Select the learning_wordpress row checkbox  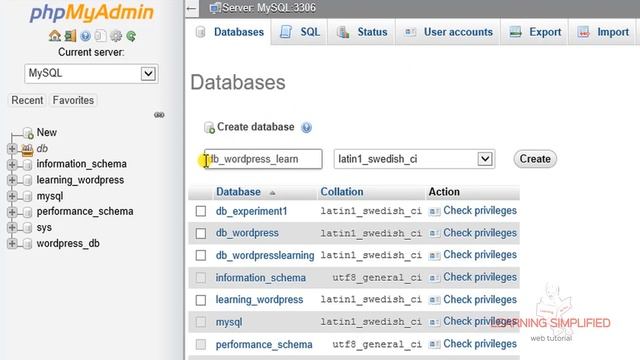click(x=201, y=300)
